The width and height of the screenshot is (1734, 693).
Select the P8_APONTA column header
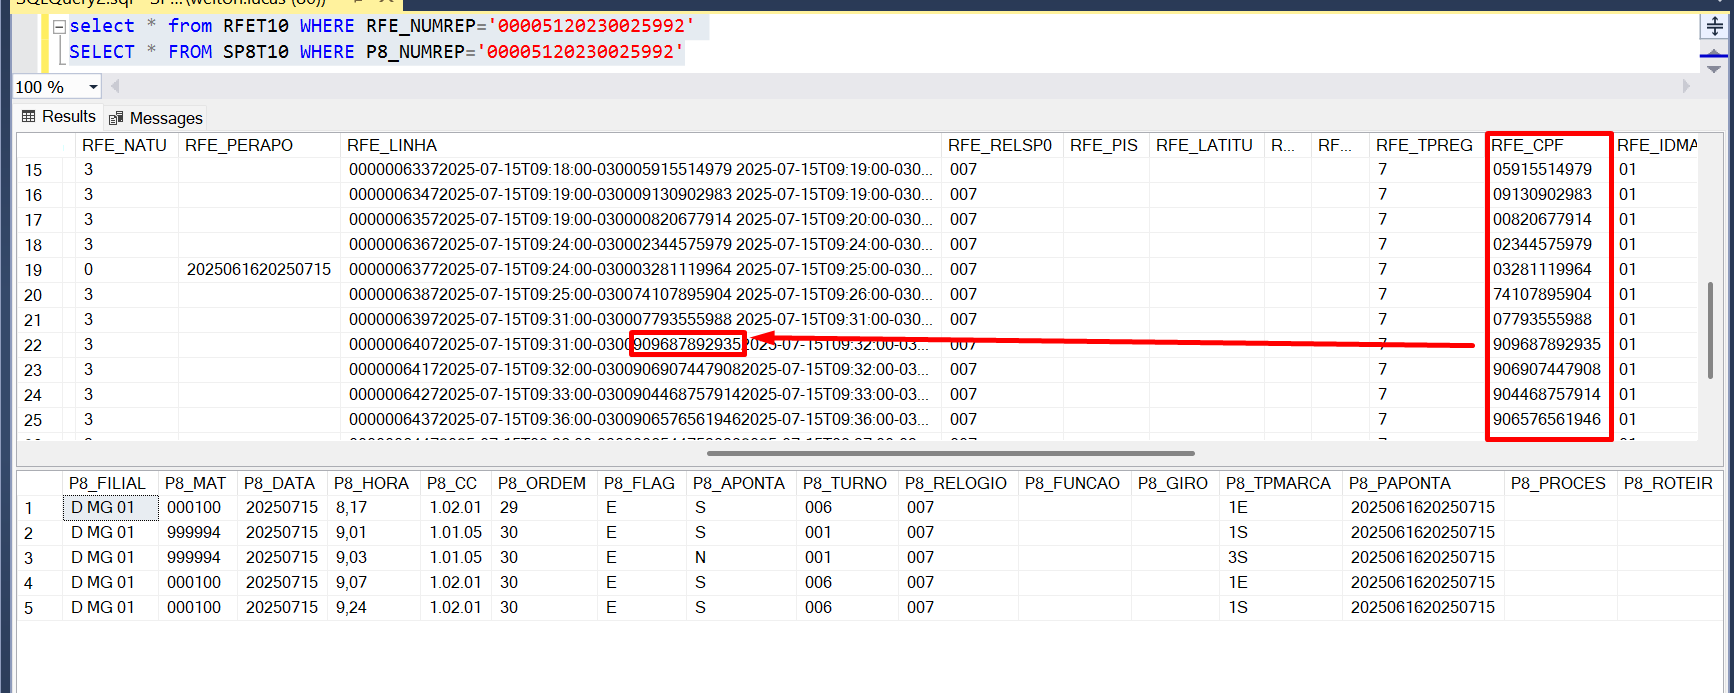[x=740, y=484]
